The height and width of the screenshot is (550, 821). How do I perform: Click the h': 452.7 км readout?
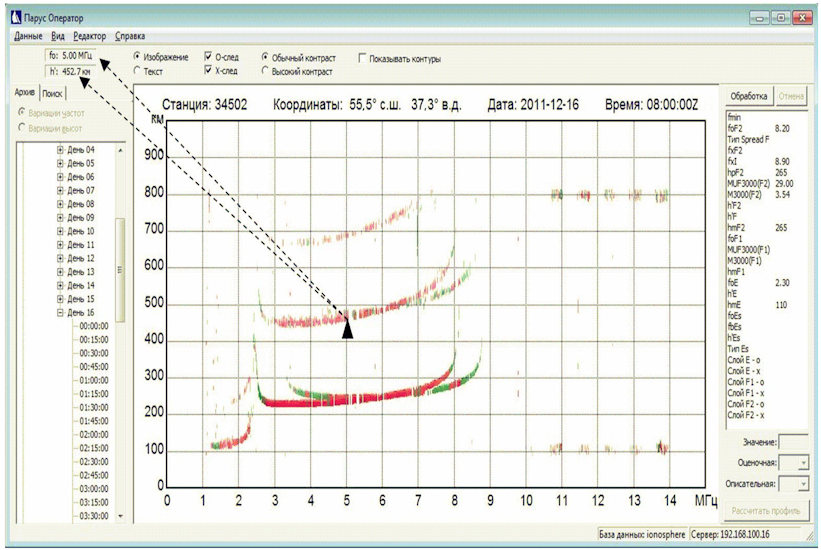click(70, 72)
